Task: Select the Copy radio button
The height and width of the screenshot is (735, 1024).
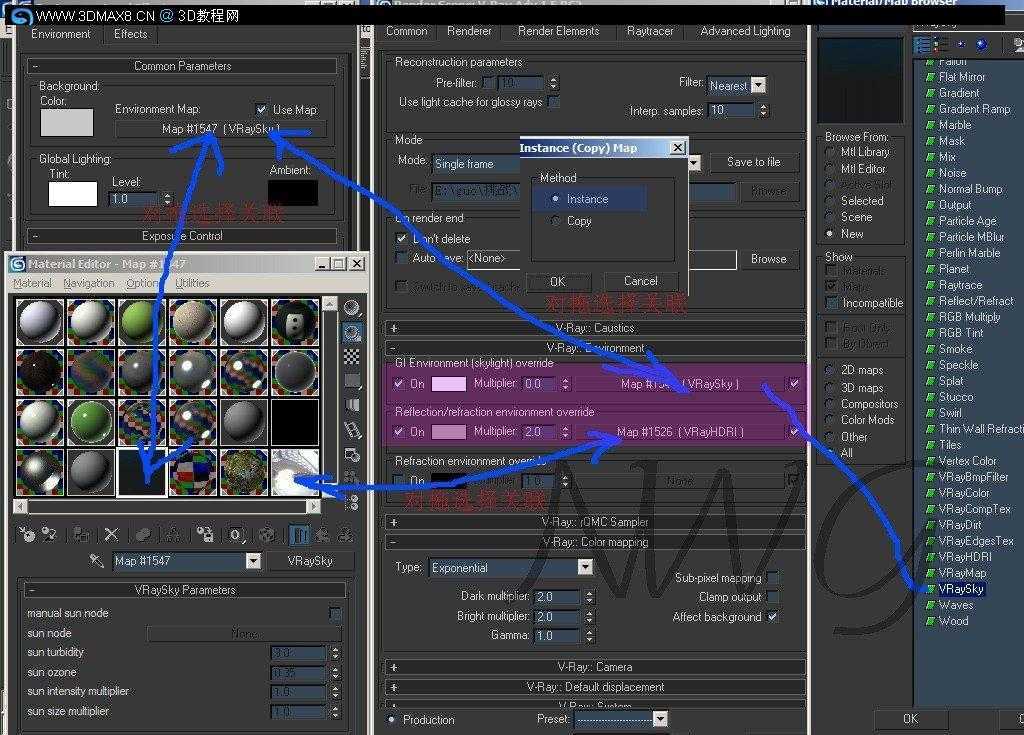Action: [x=556, y=221]
